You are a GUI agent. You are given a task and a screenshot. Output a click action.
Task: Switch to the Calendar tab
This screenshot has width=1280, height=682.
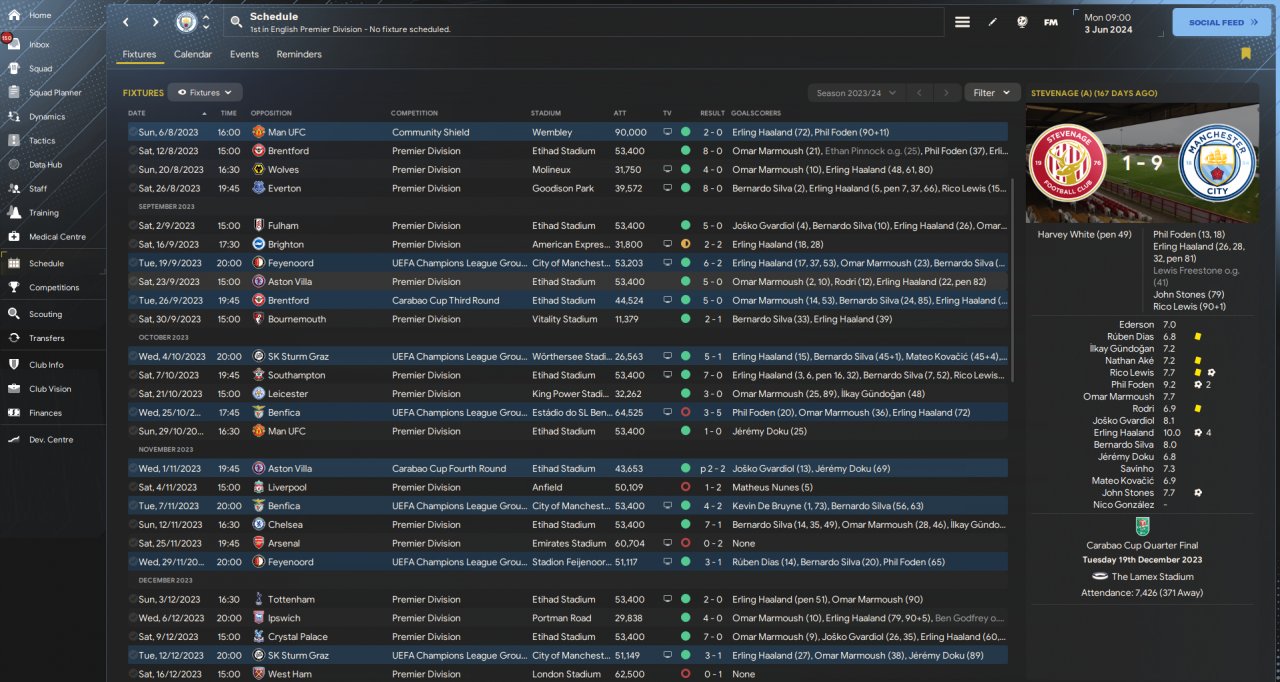click(x=193, y=54)
